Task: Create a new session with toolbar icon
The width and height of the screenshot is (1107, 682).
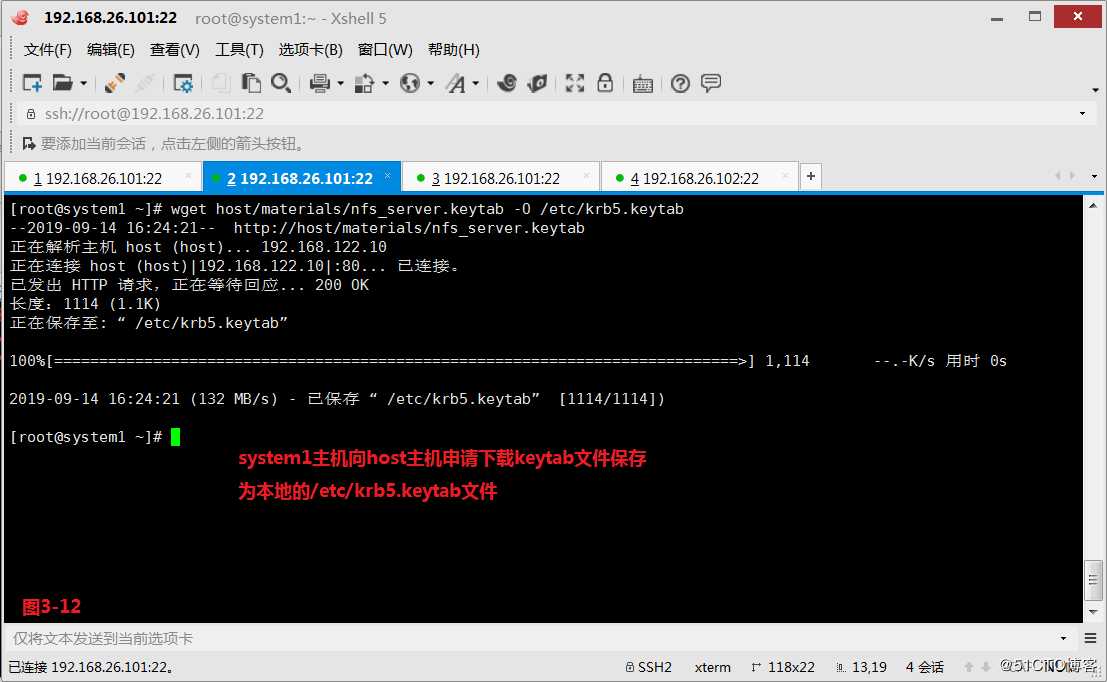Action: 32,83
